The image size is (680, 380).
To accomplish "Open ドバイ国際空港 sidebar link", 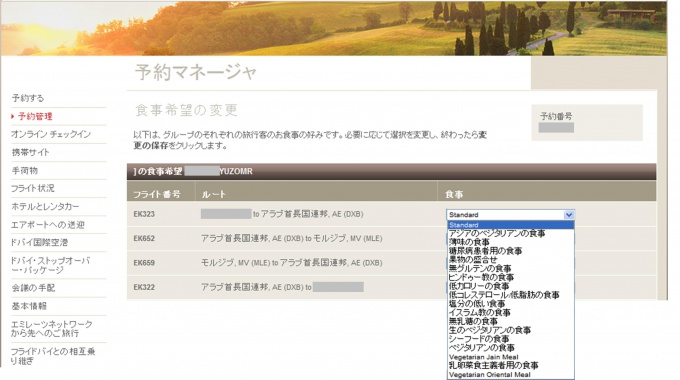I will [x=39, y=242].
